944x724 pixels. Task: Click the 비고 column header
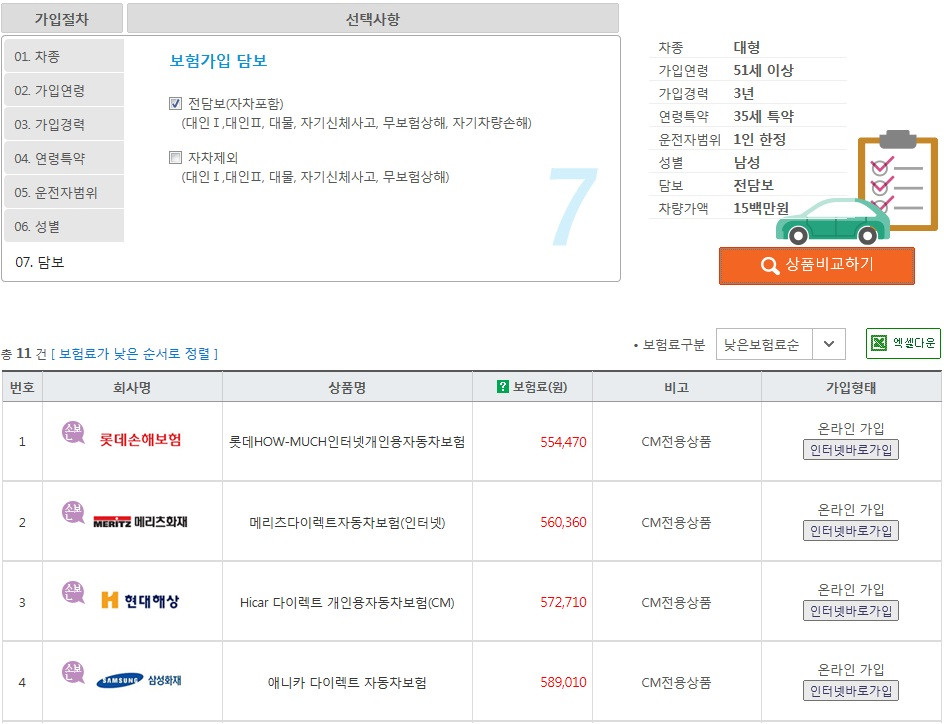pos(677,387)
